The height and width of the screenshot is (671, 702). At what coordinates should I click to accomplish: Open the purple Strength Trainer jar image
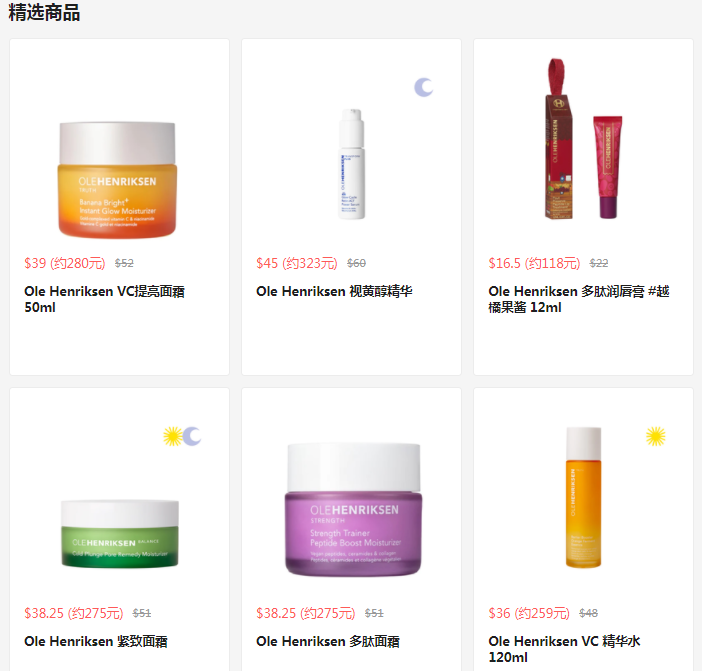[354, 509]
